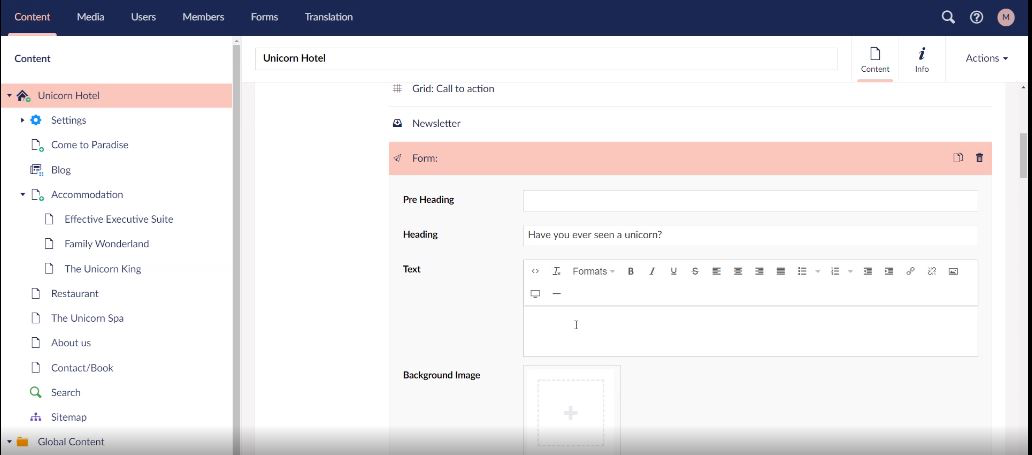Collapse Unicorn Hotel tree node
The width and height of the screenshot is (1032, 455).
9,96
